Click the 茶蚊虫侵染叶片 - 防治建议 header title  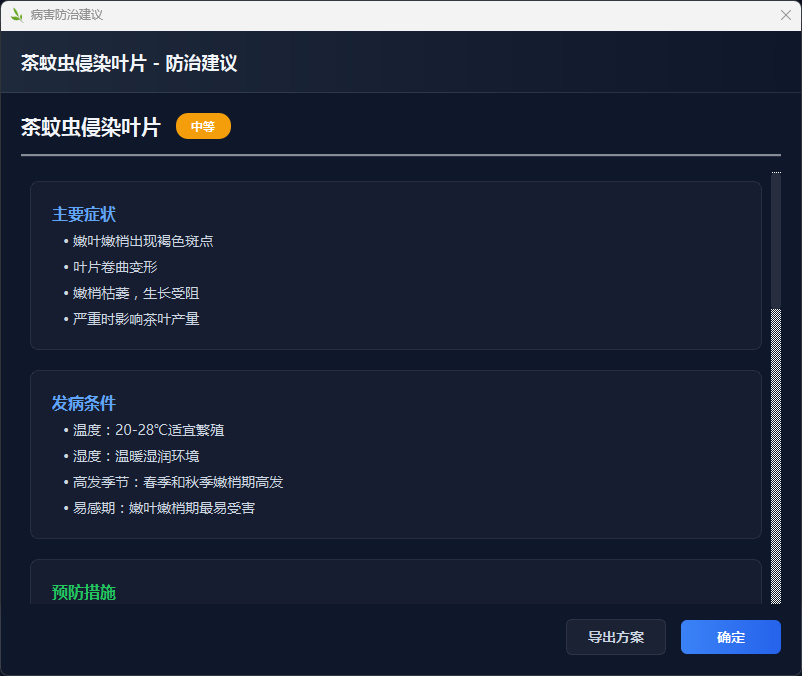coord(129,63)
